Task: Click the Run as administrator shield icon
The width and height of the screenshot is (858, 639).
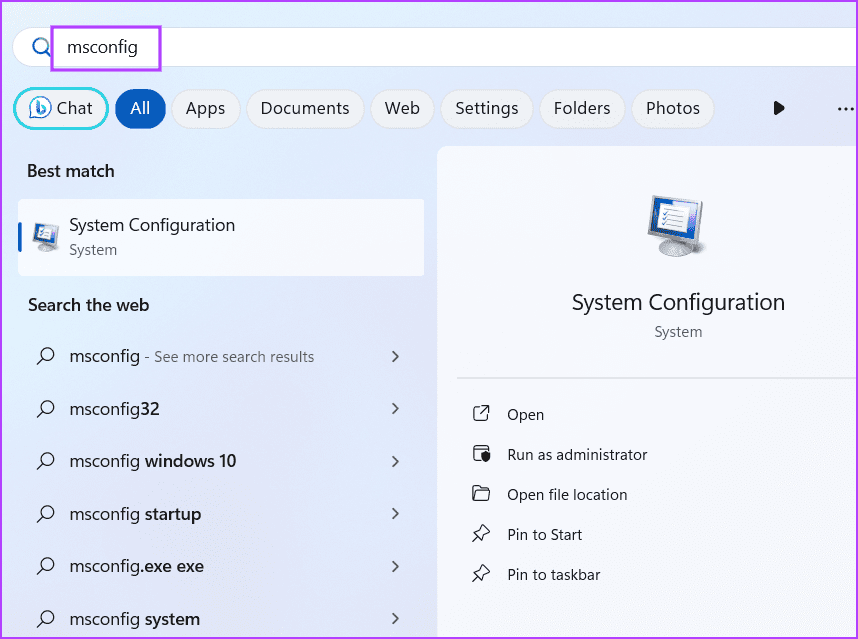Action: point(481,454)
